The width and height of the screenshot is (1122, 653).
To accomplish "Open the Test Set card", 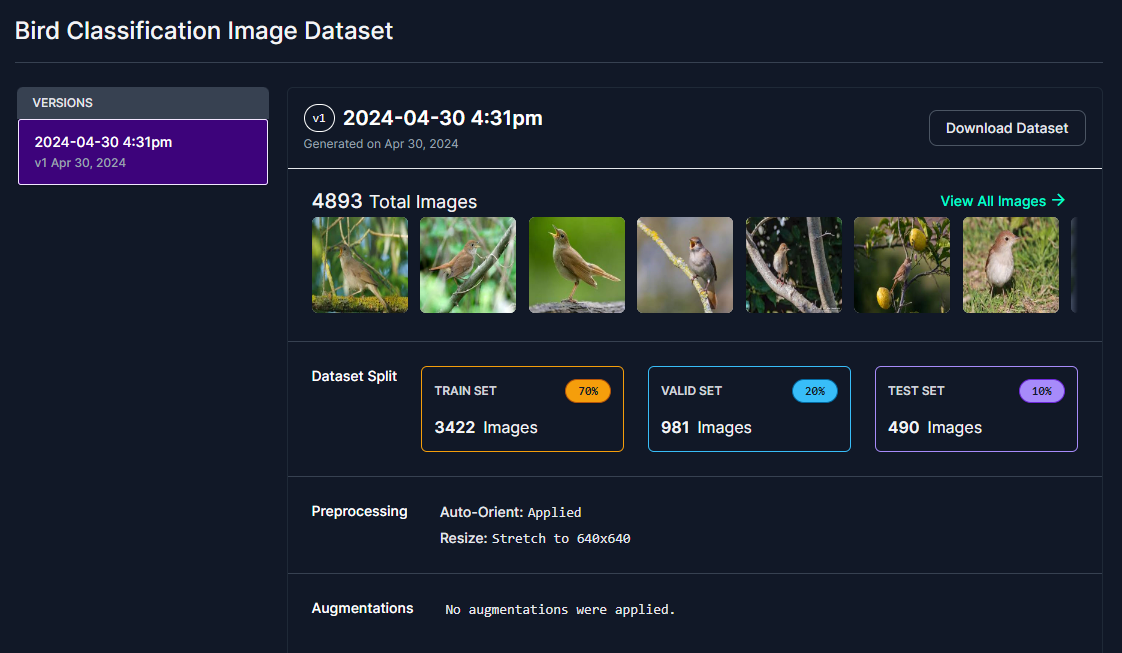I will (976, 409).
